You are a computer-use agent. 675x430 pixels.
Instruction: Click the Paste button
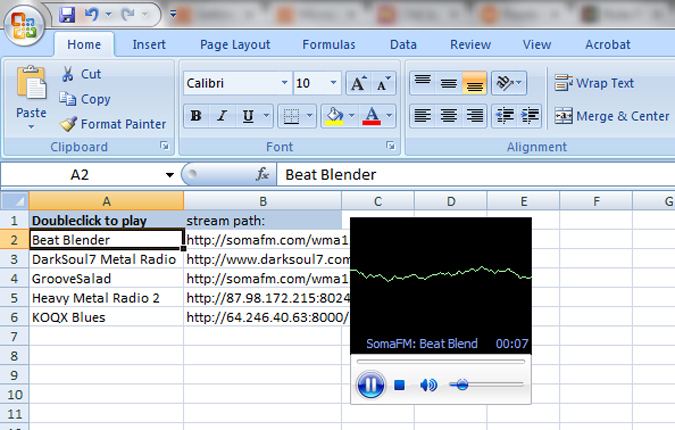tap(31, 98)
